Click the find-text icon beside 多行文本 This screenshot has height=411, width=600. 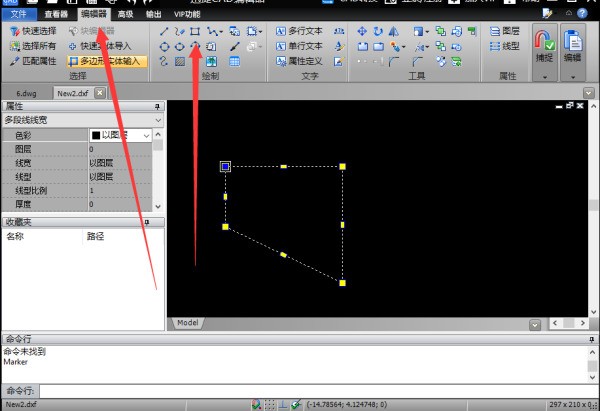pyautogui.click(x=339, y=31)
